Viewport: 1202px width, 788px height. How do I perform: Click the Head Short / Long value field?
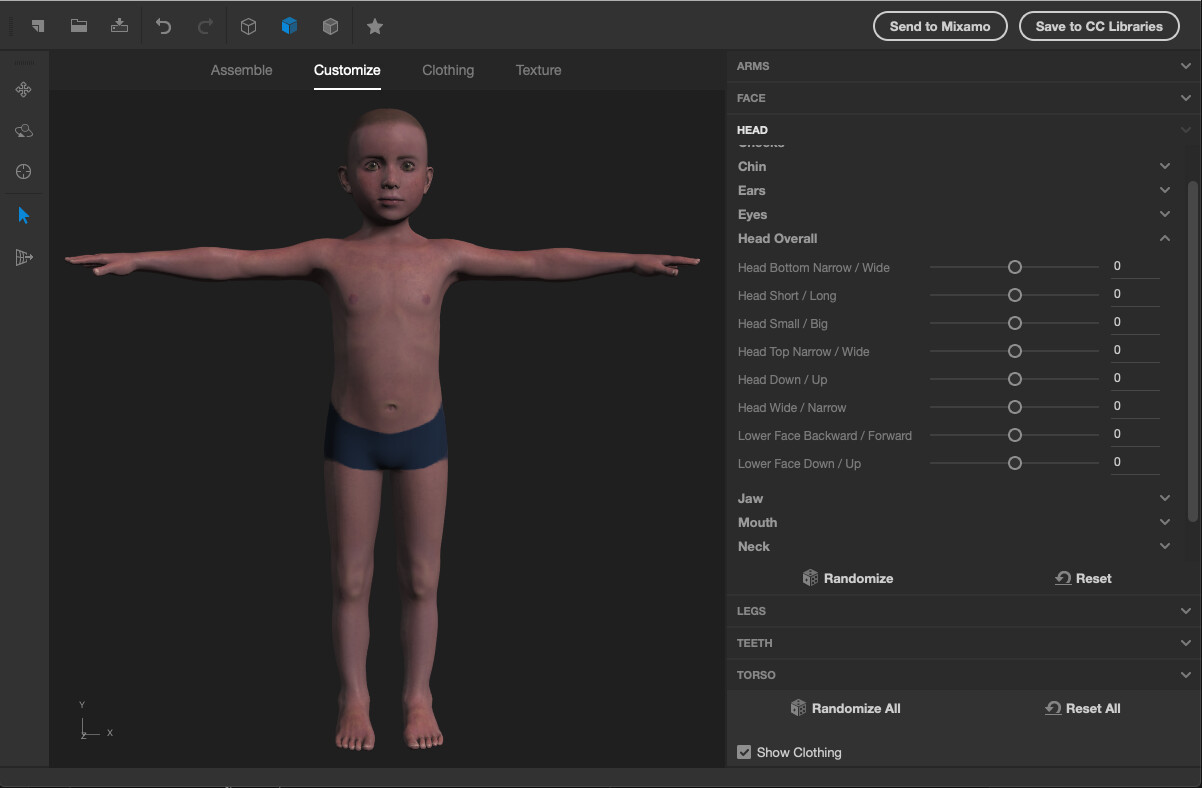[1135, 295]
